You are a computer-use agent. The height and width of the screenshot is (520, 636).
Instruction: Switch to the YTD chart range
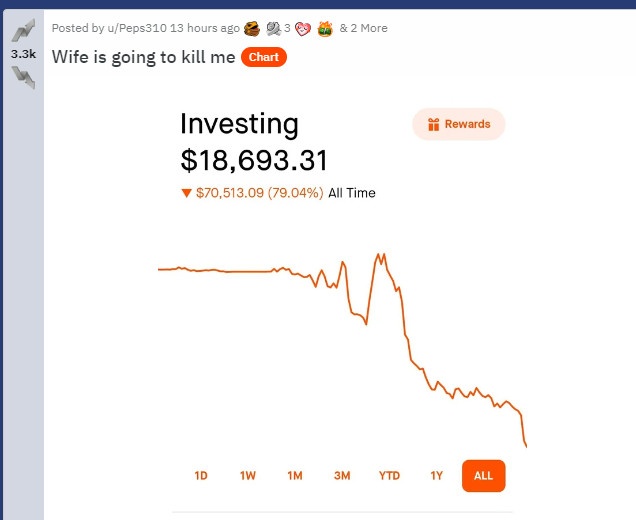click(x=389, y=476)
